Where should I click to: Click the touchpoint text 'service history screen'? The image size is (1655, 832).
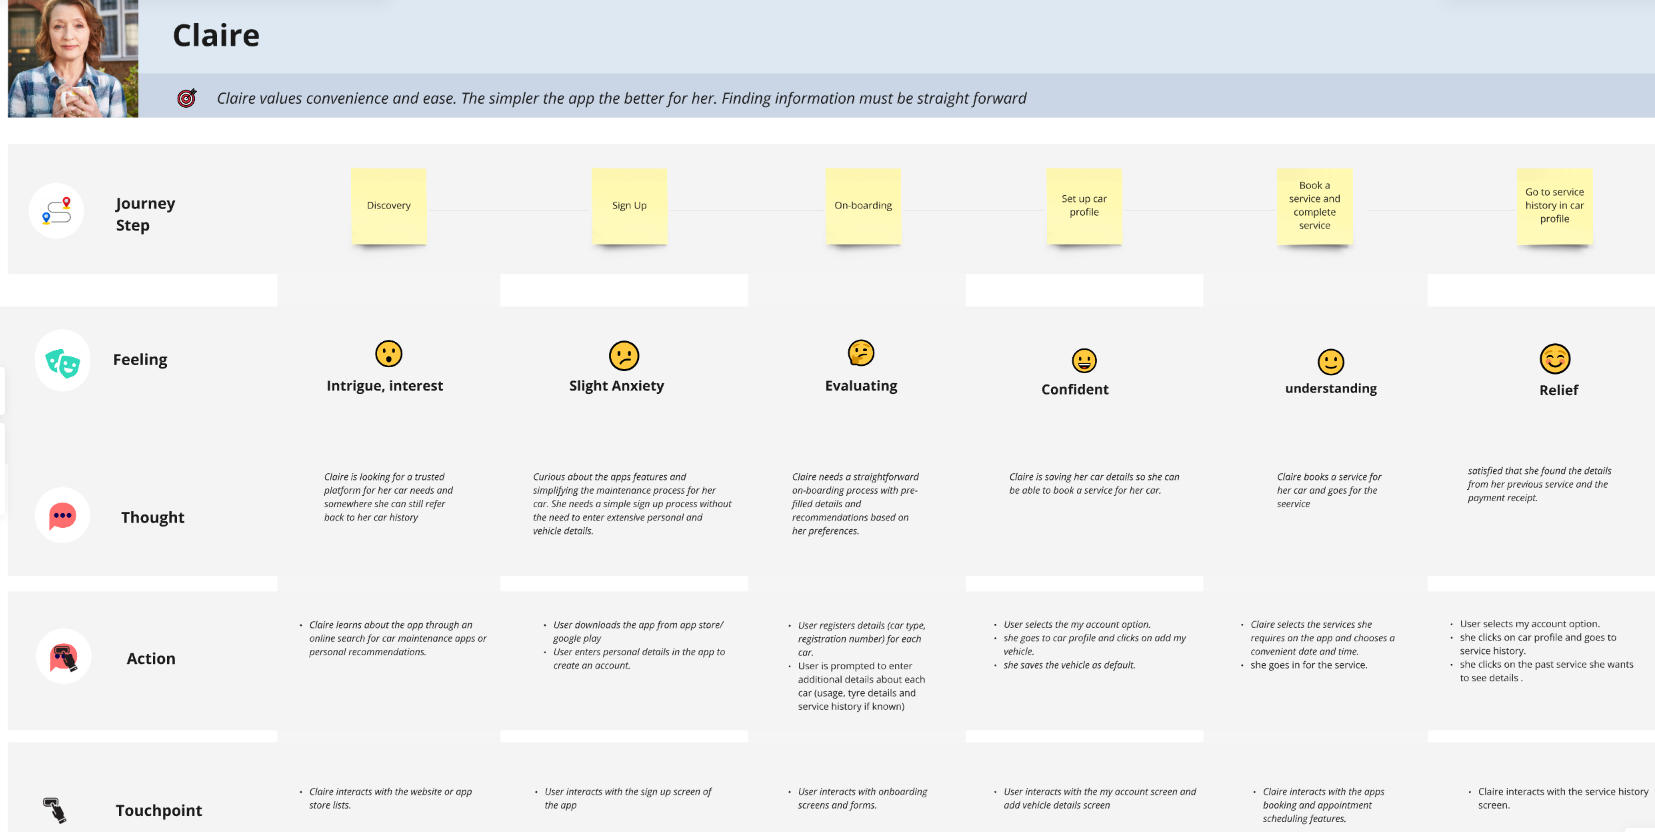pos(1563,798)
